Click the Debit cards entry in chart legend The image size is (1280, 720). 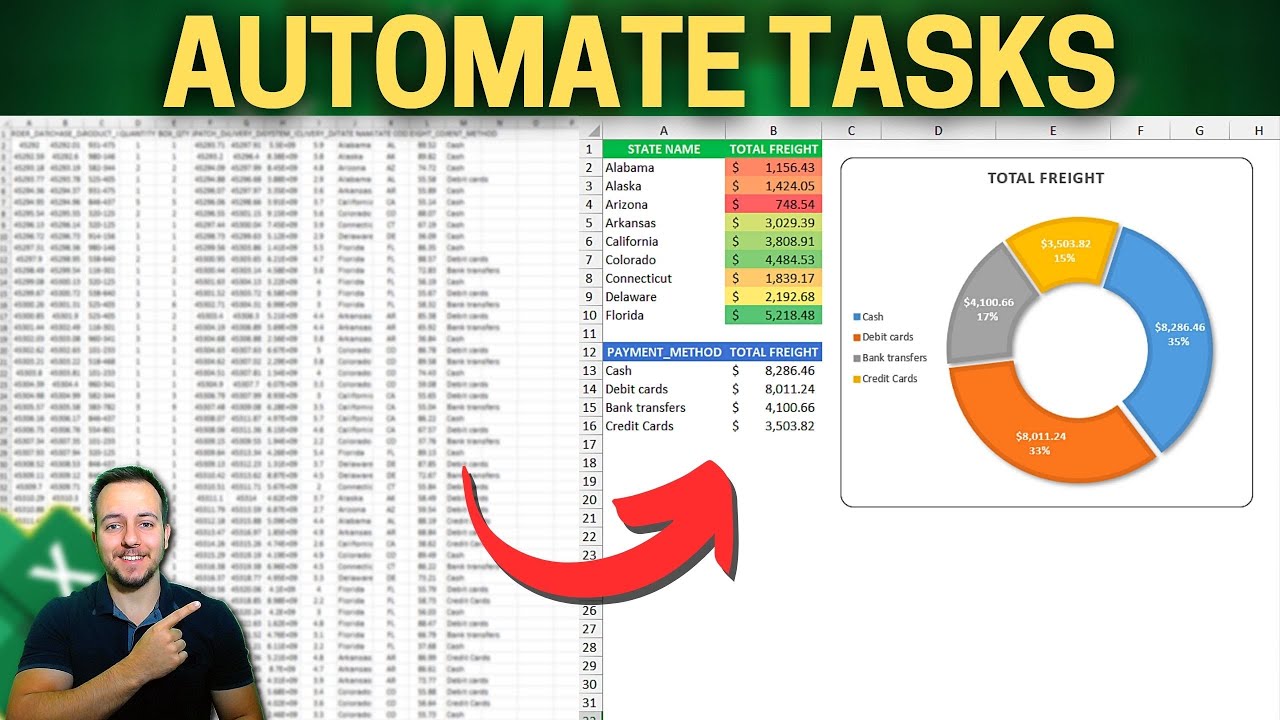(x=882, y=337)
